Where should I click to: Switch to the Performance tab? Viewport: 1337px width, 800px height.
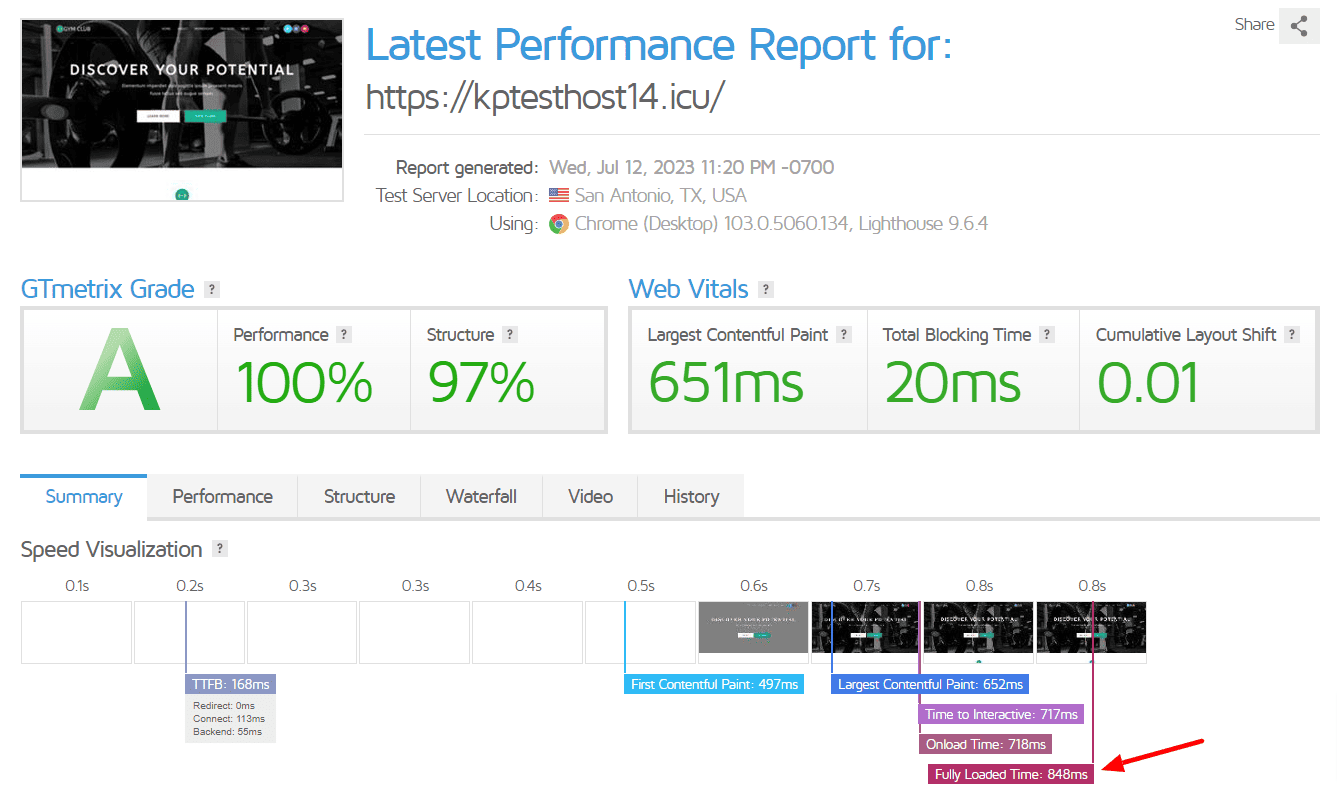click(x=222, y=497)
